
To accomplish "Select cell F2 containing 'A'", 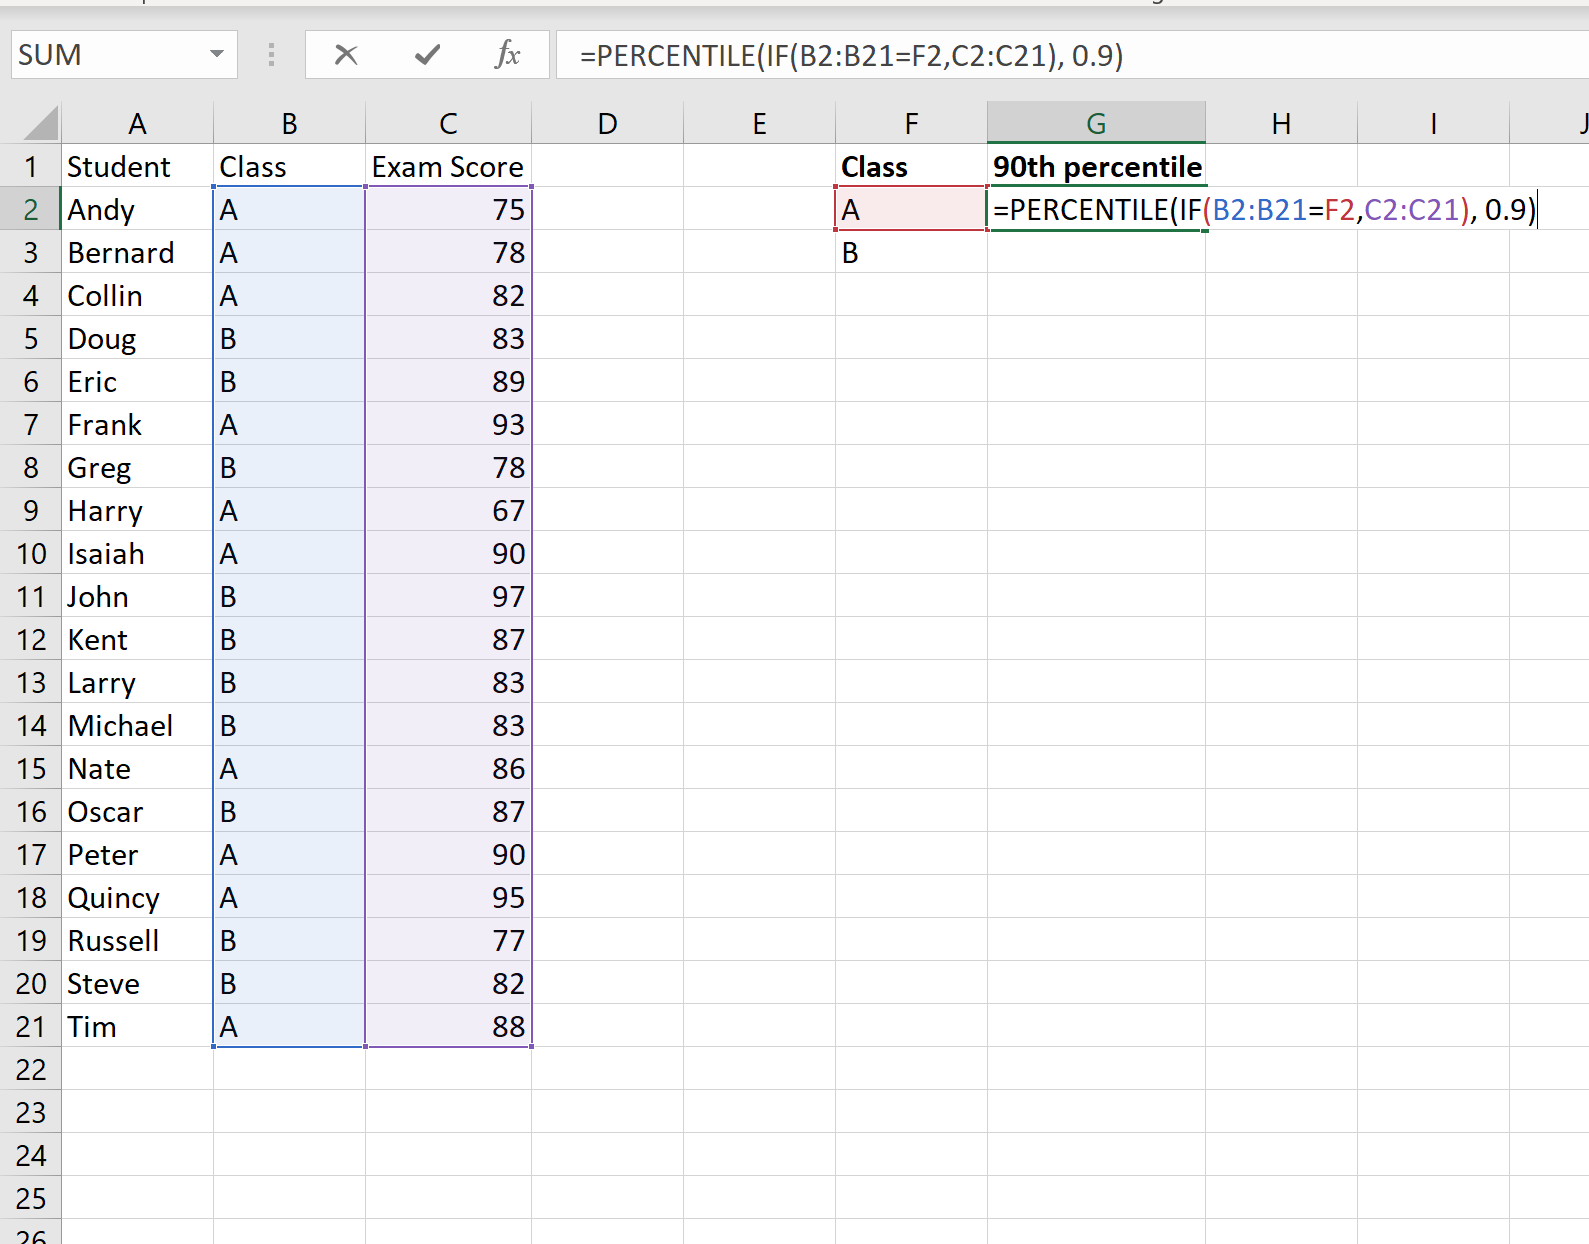I will click(911, 209).
